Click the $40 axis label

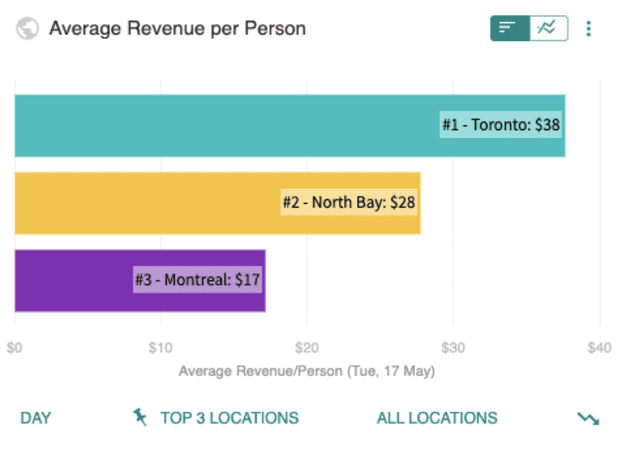599,348
